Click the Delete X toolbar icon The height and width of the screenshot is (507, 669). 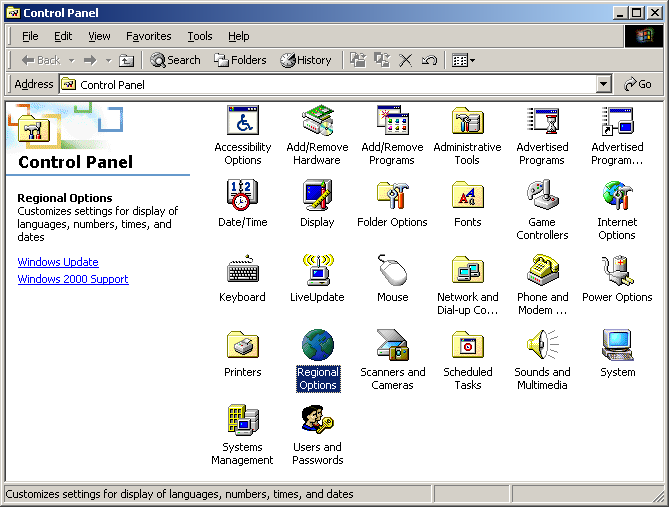tap(405, 60)
